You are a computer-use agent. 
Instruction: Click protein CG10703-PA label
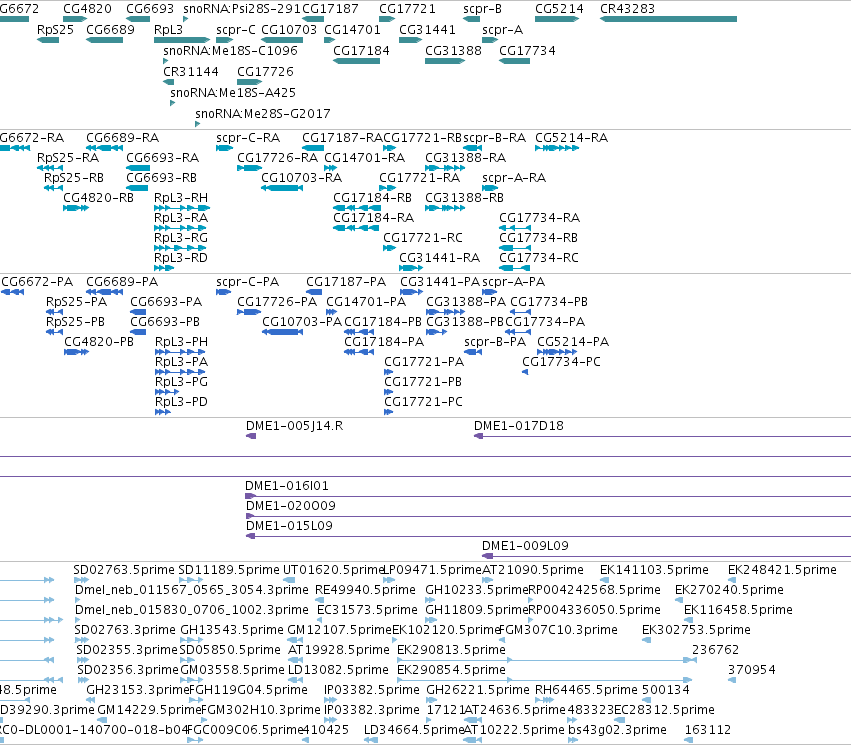pyautogui.click(x=302, y=322)
